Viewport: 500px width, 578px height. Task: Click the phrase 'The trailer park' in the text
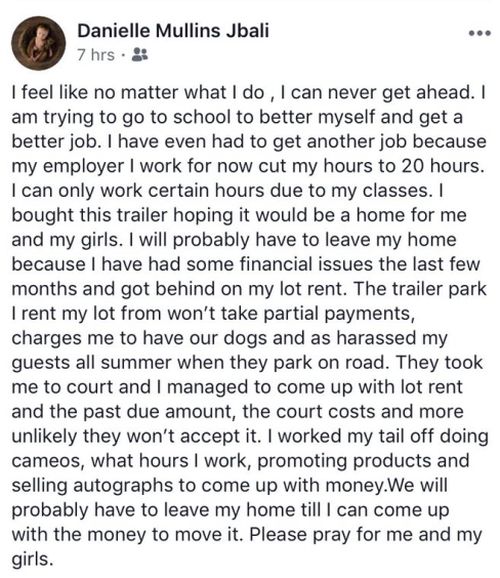pos(420,289)
